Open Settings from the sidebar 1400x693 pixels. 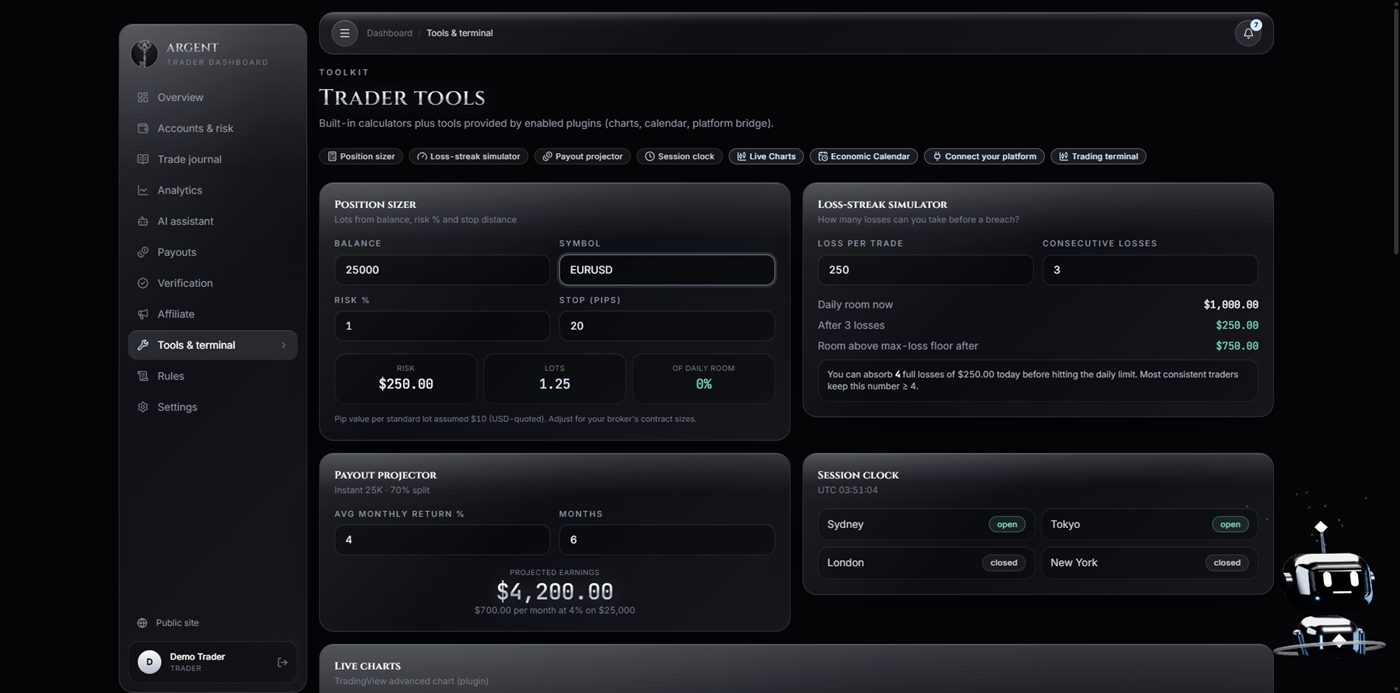(213, 407)
